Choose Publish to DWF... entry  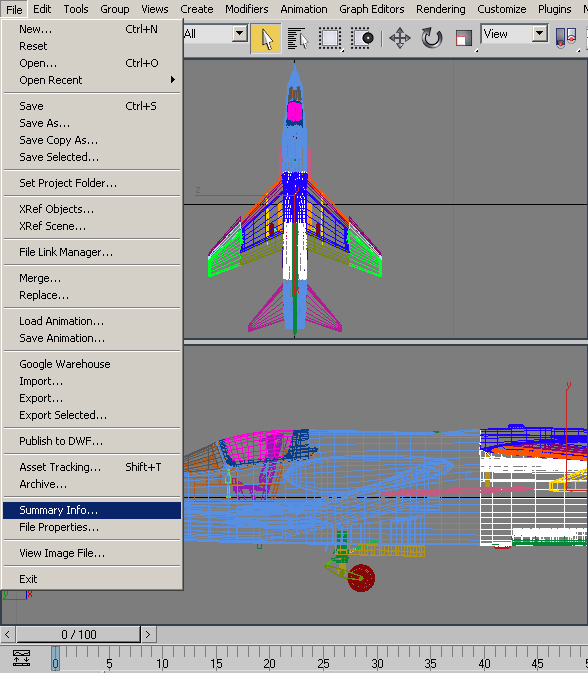click(92, 441)
